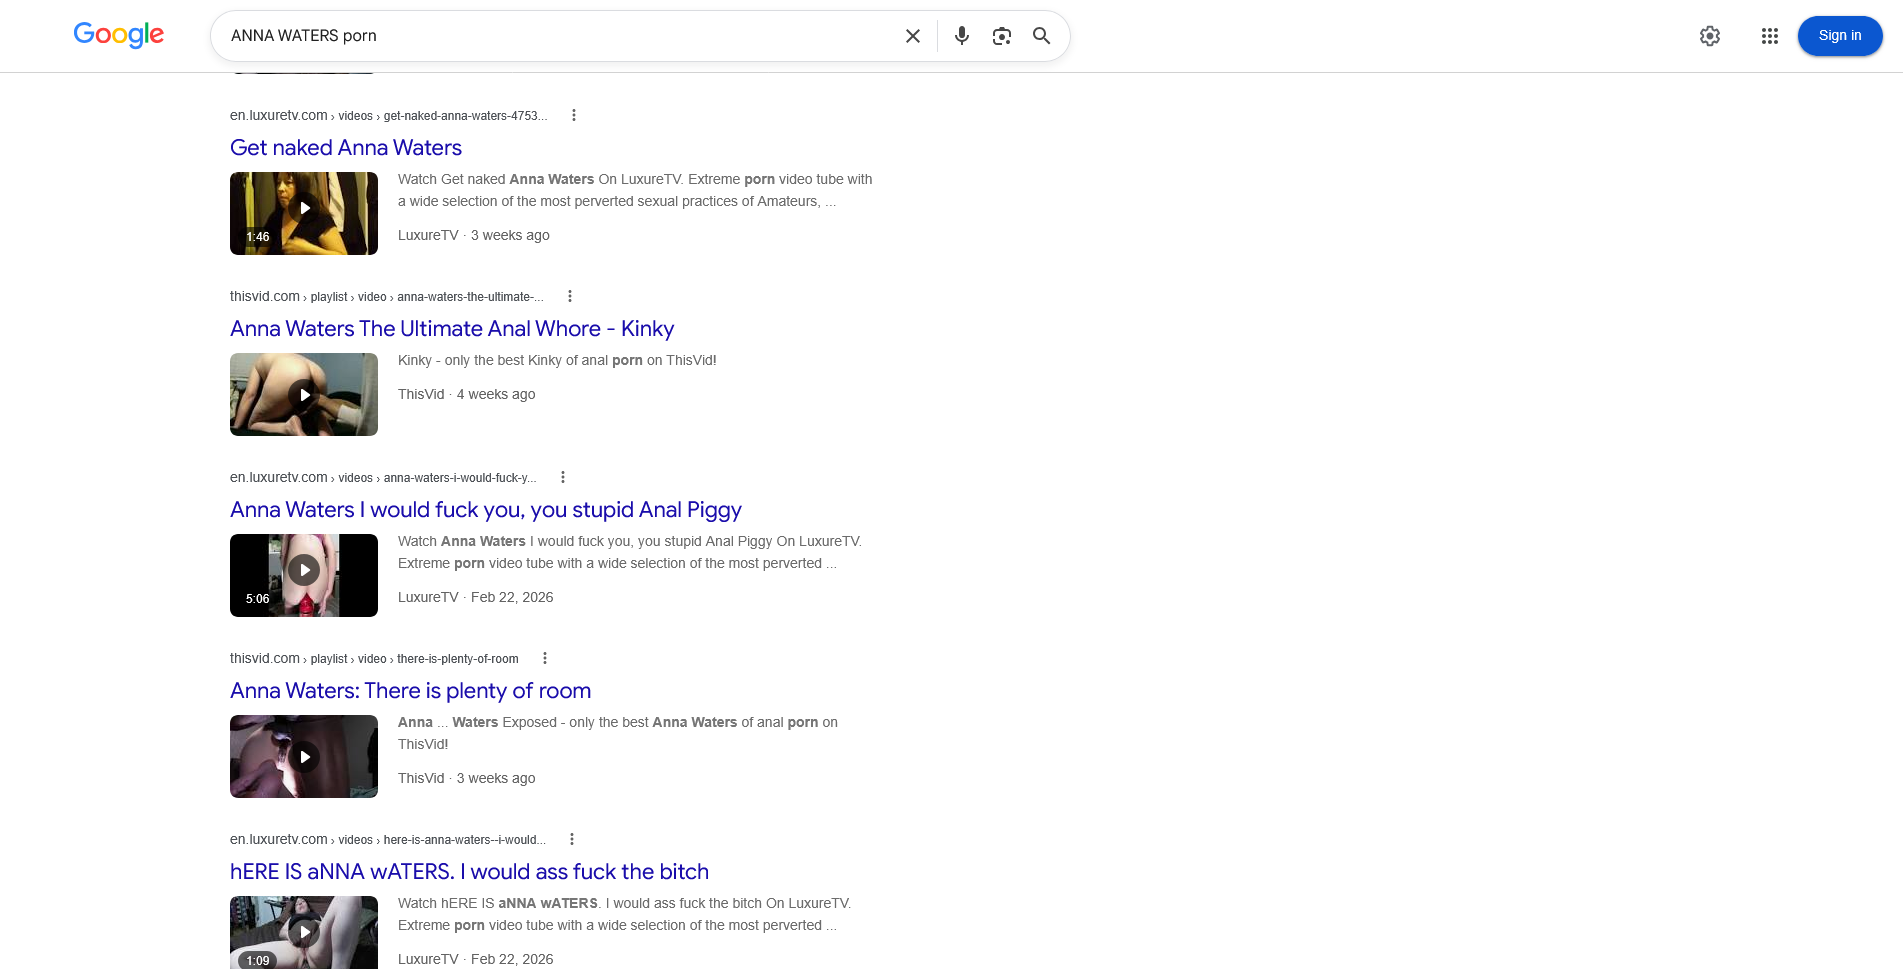Open the Google apps grid icon

pyautogui.click(x=1770, y=36)
